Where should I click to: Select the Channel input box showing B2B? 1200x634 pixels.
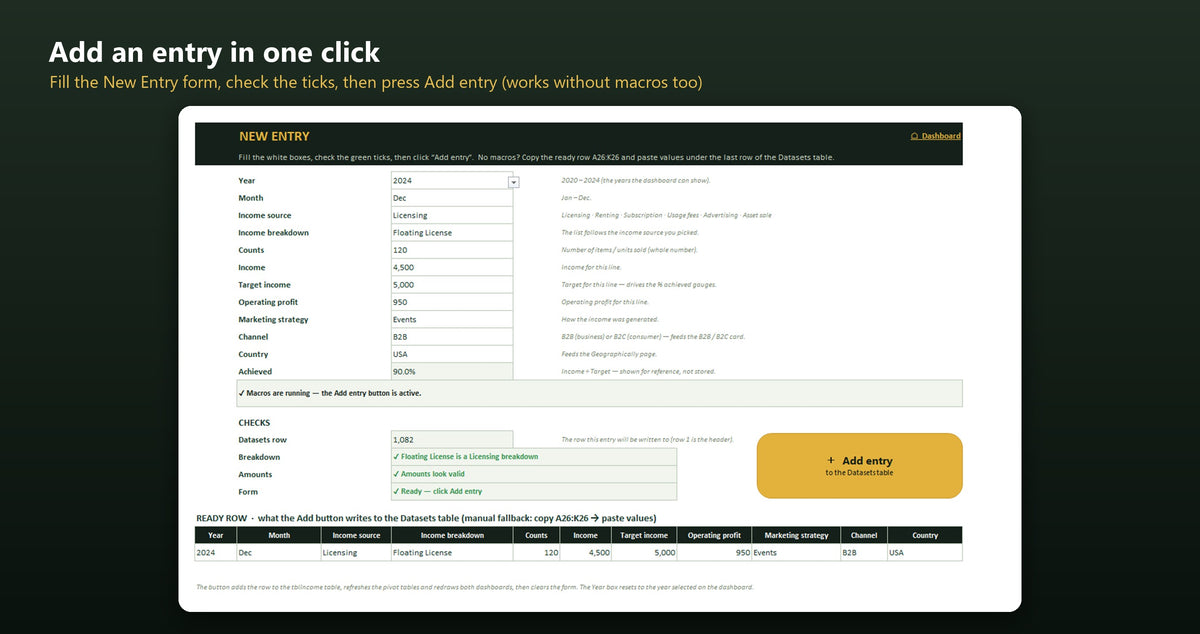[452, 337]
